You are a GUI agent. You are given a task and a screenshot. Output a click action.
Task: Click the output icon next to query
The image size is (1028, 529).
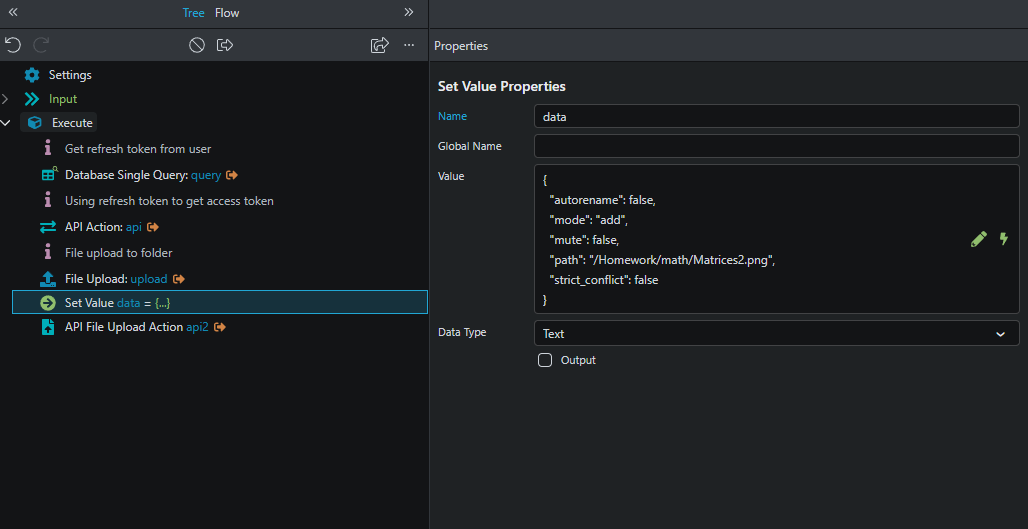coord(232,175)
